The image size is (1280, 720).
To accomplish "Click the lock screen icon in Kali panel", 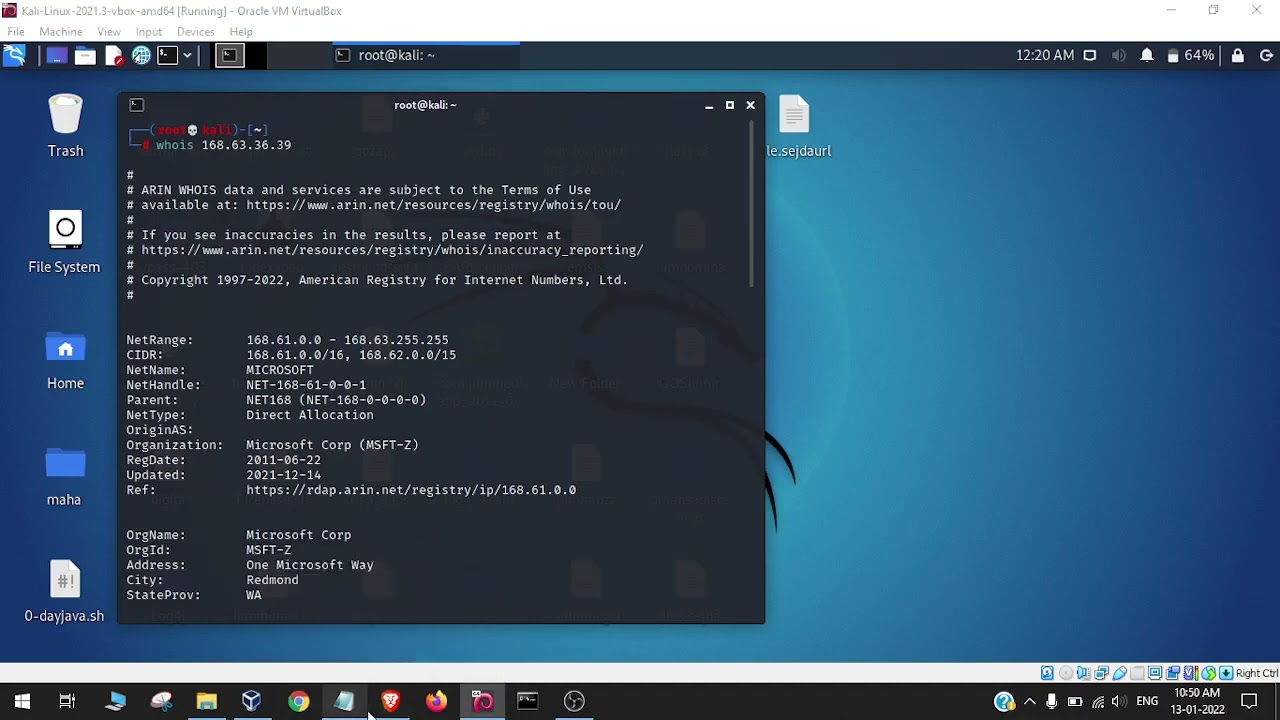I will click(x=1238, y=56).
